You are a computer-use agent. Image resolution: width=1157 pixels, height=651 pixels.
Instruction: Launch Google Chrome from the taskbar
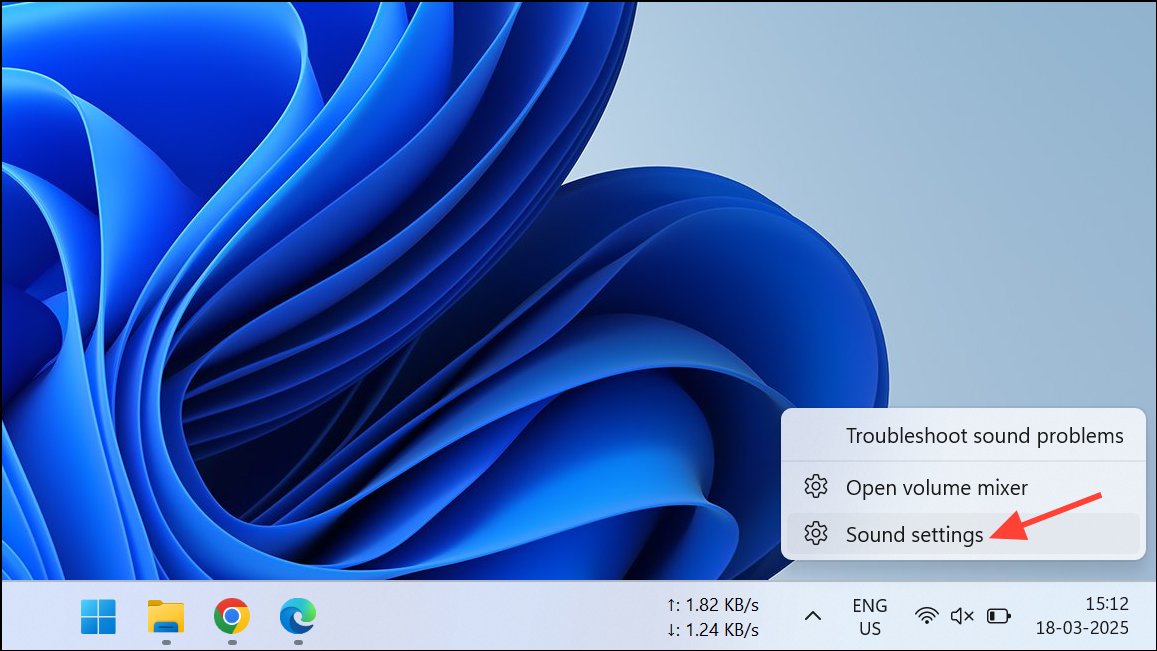231,618
